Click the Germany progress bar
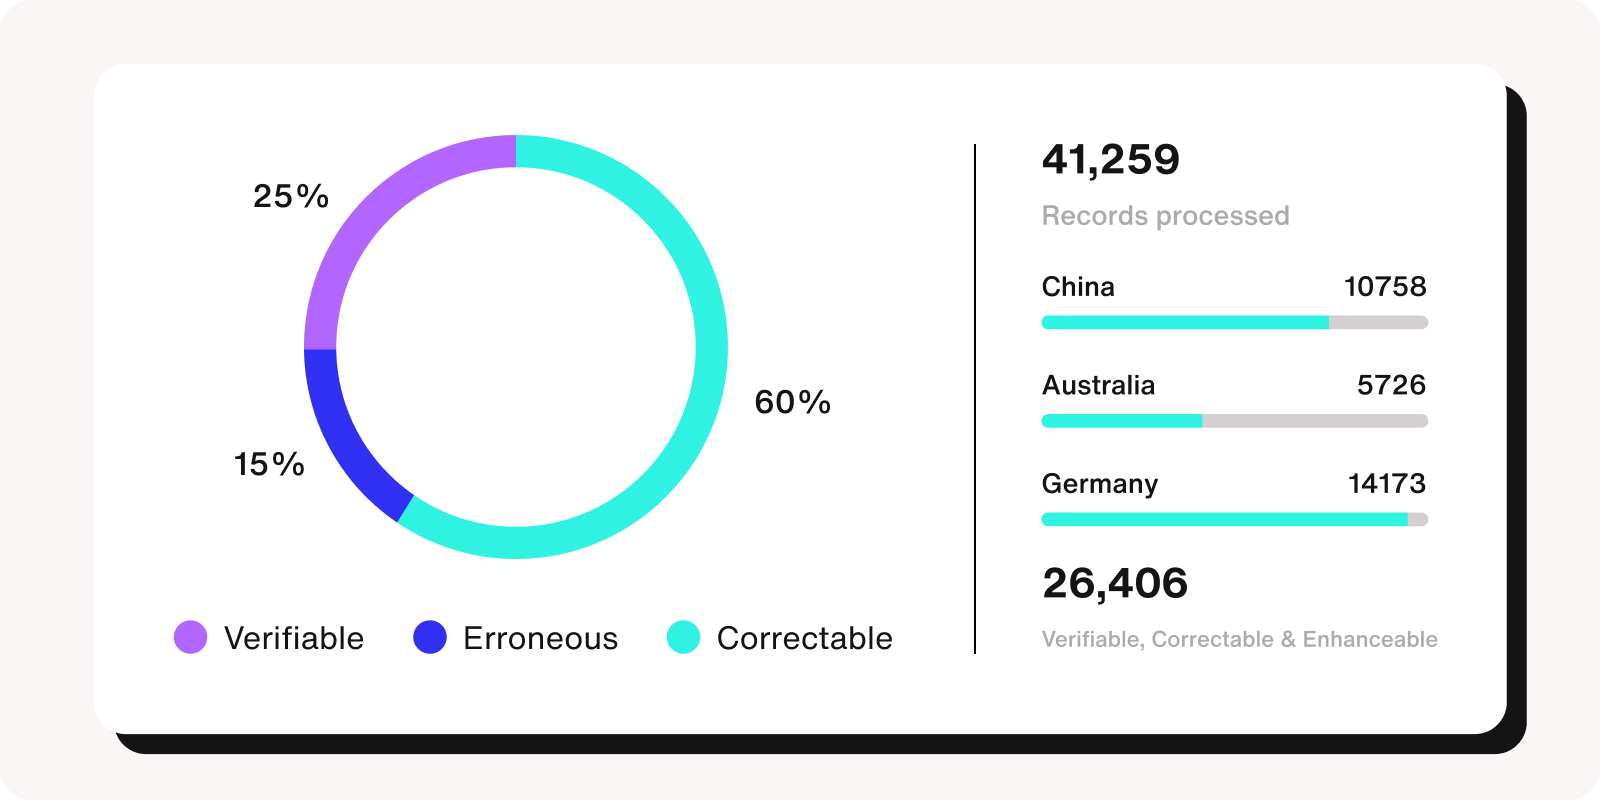The height and width of the screenshot is (800, 1600). (1234, 519)
